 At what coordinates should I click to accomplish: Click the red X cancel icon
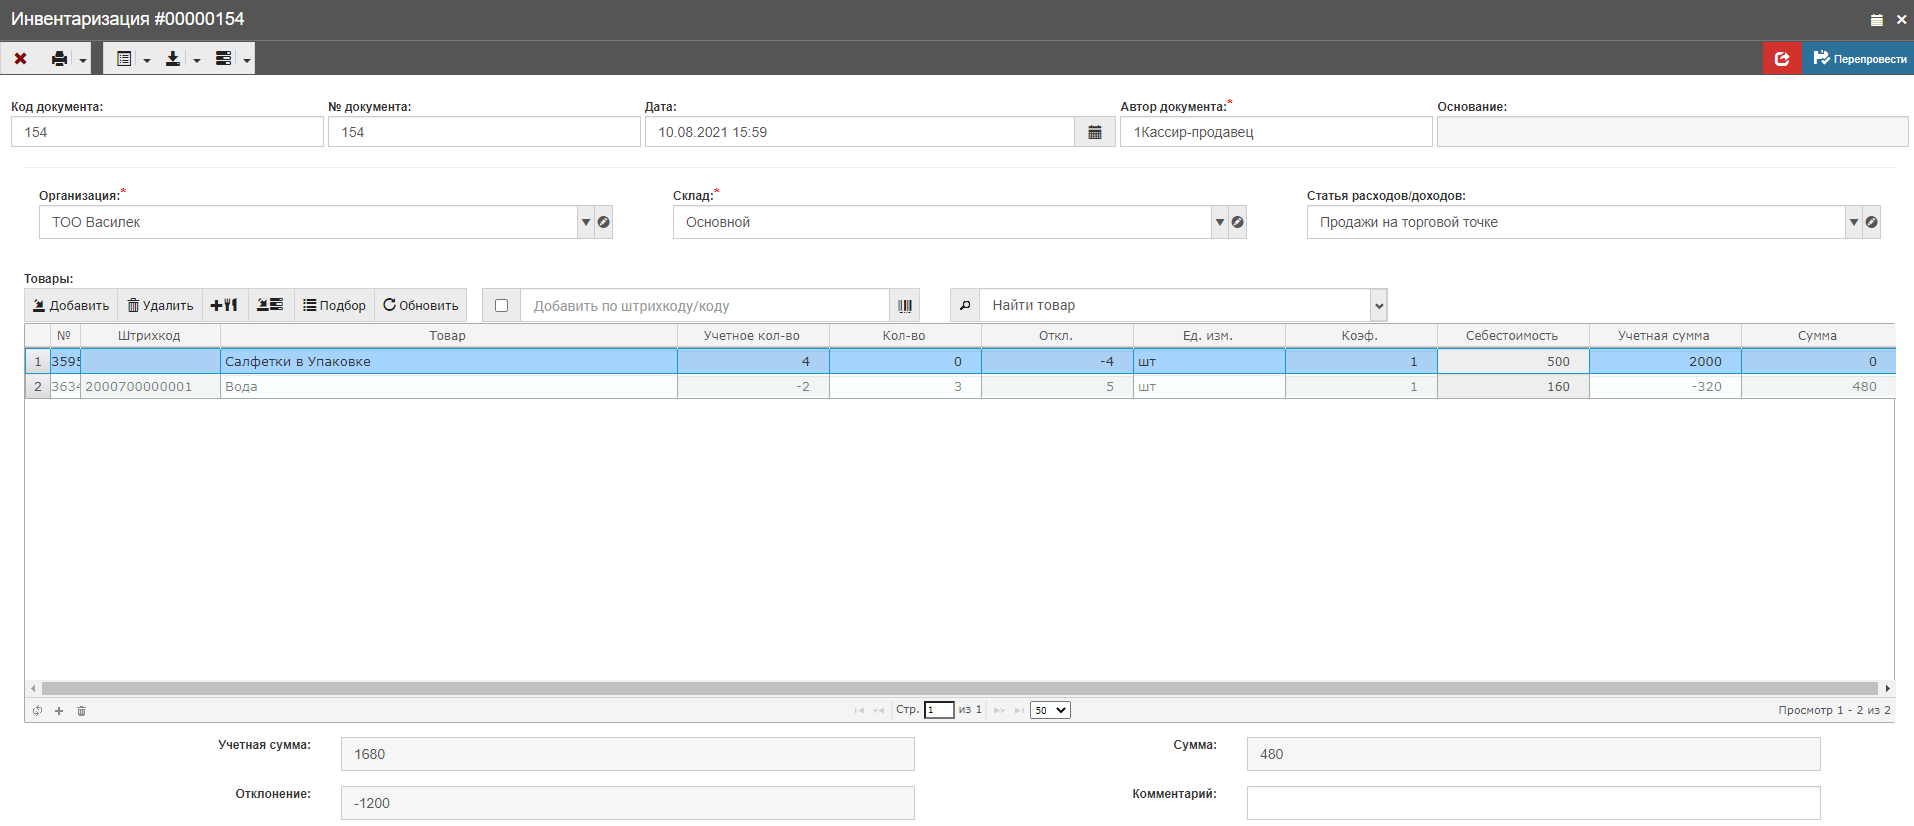pos(20,59)
